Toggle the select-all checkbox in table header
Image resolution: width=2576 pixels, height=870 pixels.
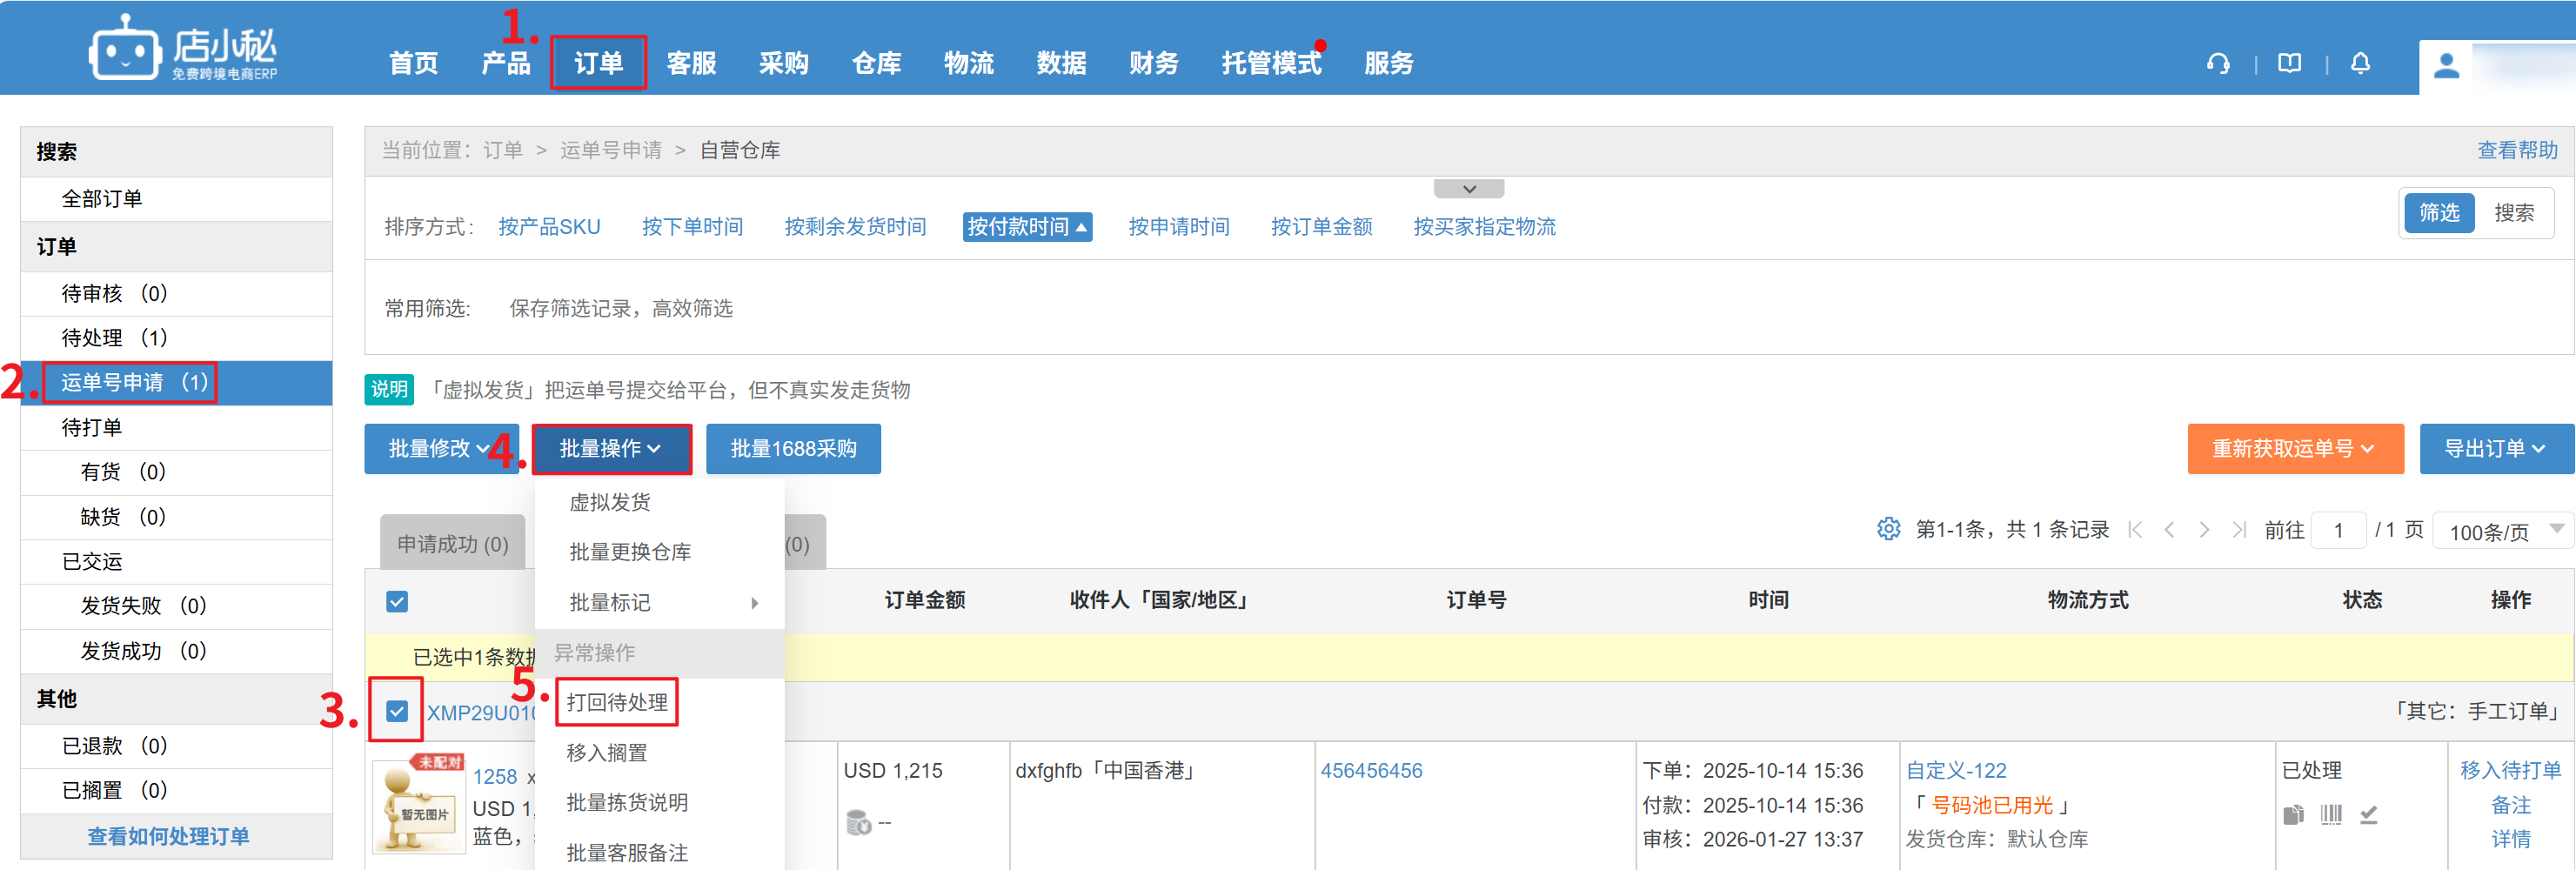coord(397,601)
